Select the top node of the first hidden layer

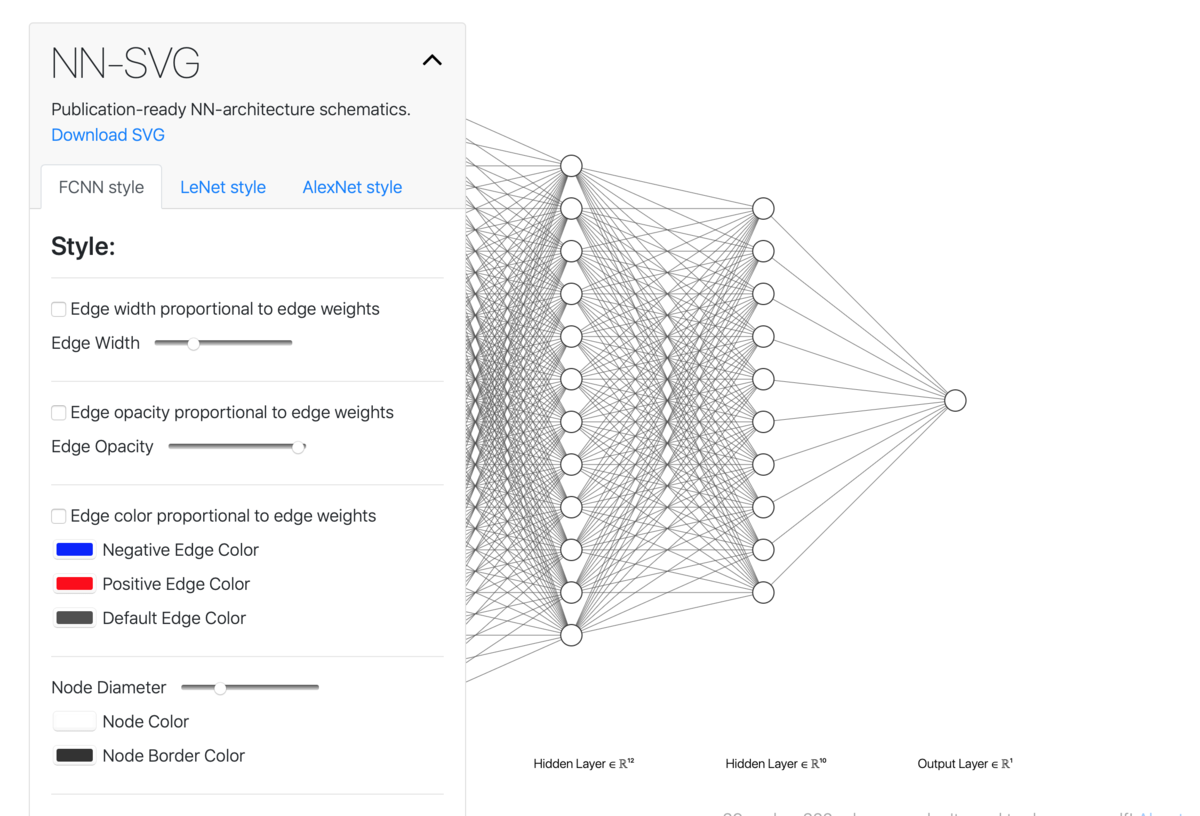tap(571, 165)
